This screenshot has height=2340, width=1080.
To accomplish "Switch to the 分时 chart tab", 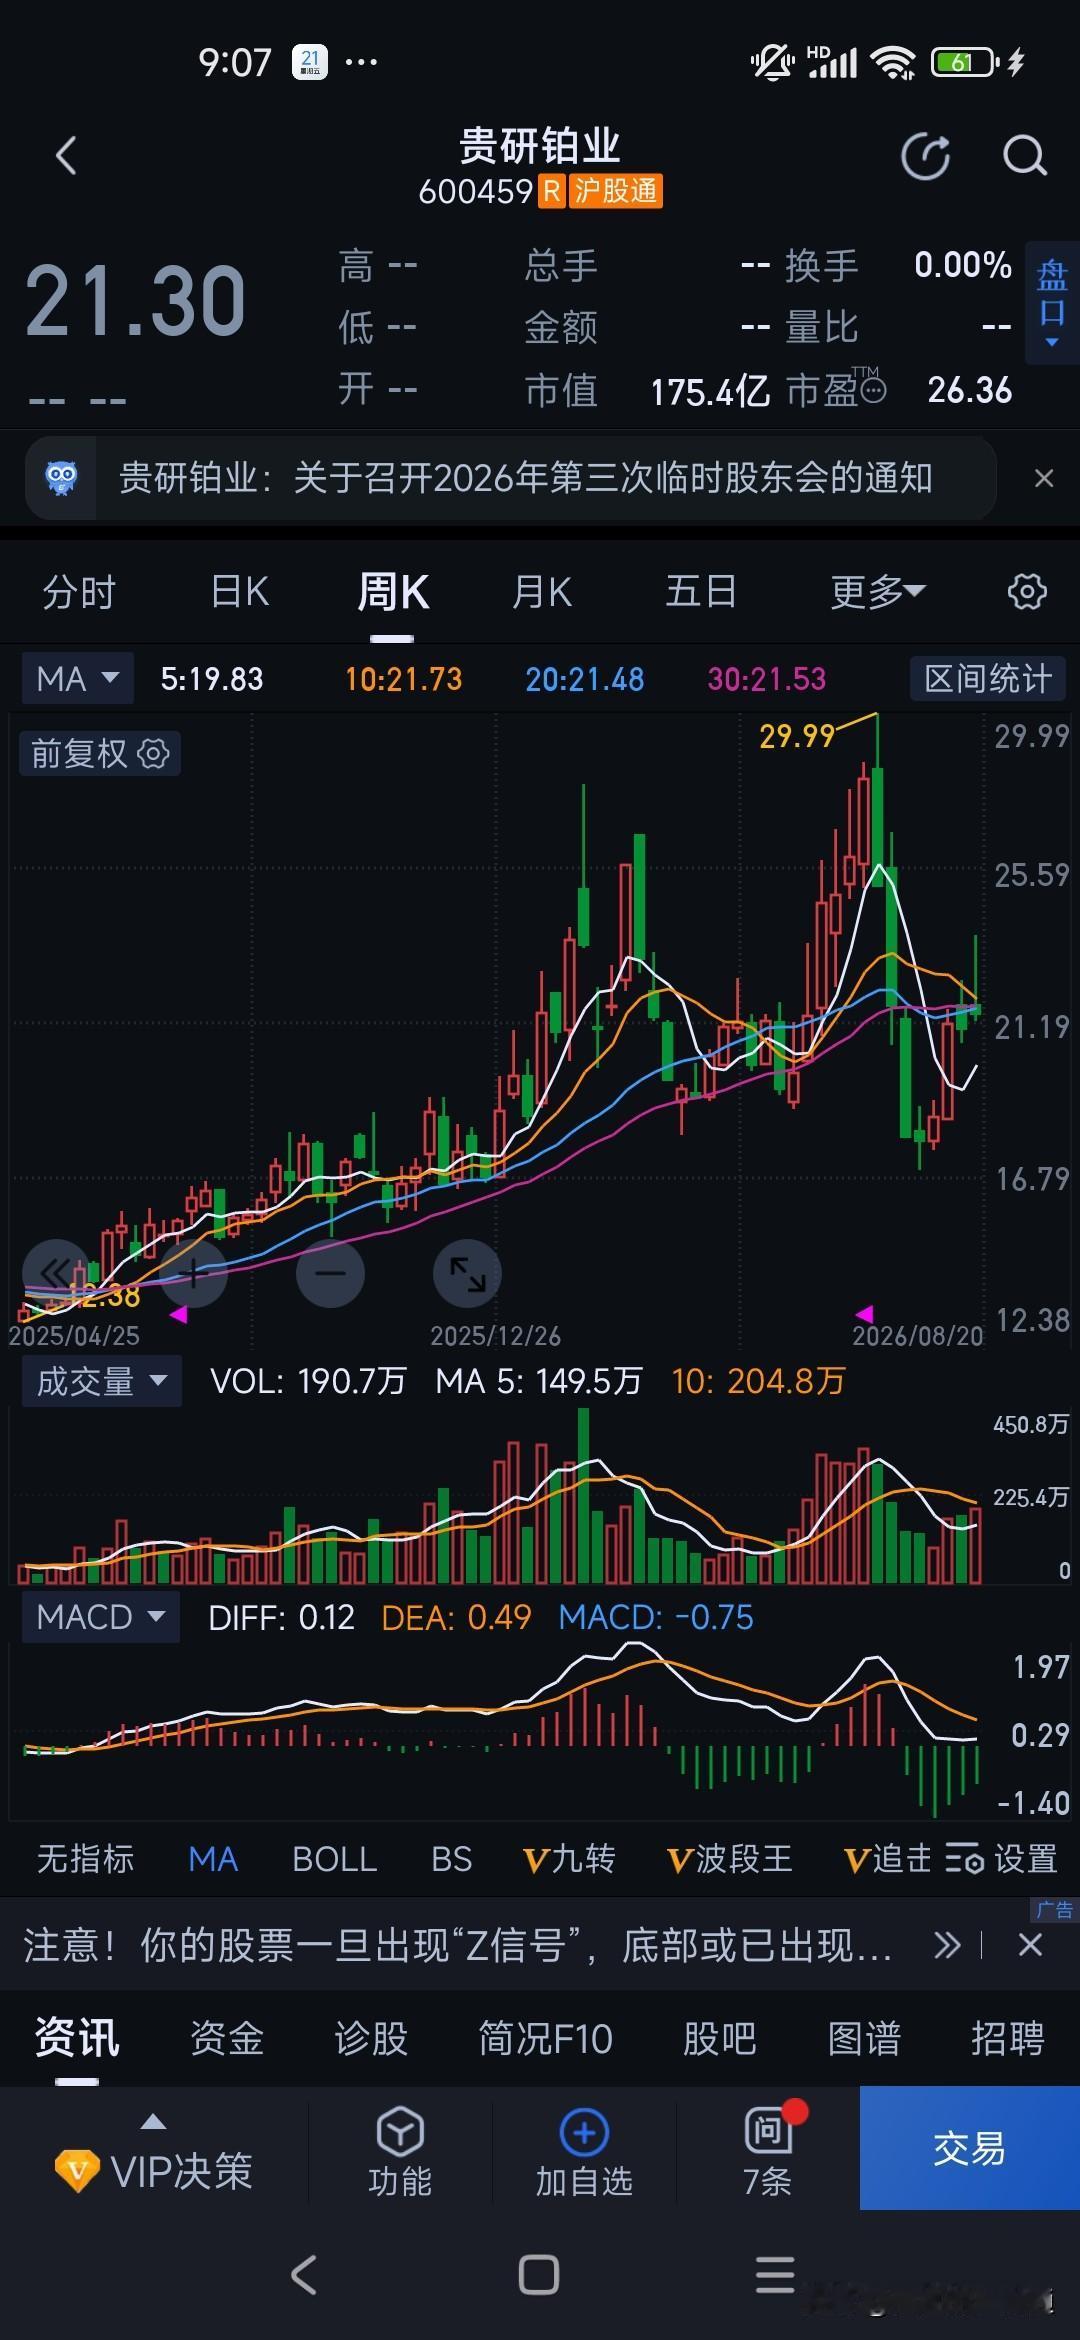I will (x=79, y=592).
